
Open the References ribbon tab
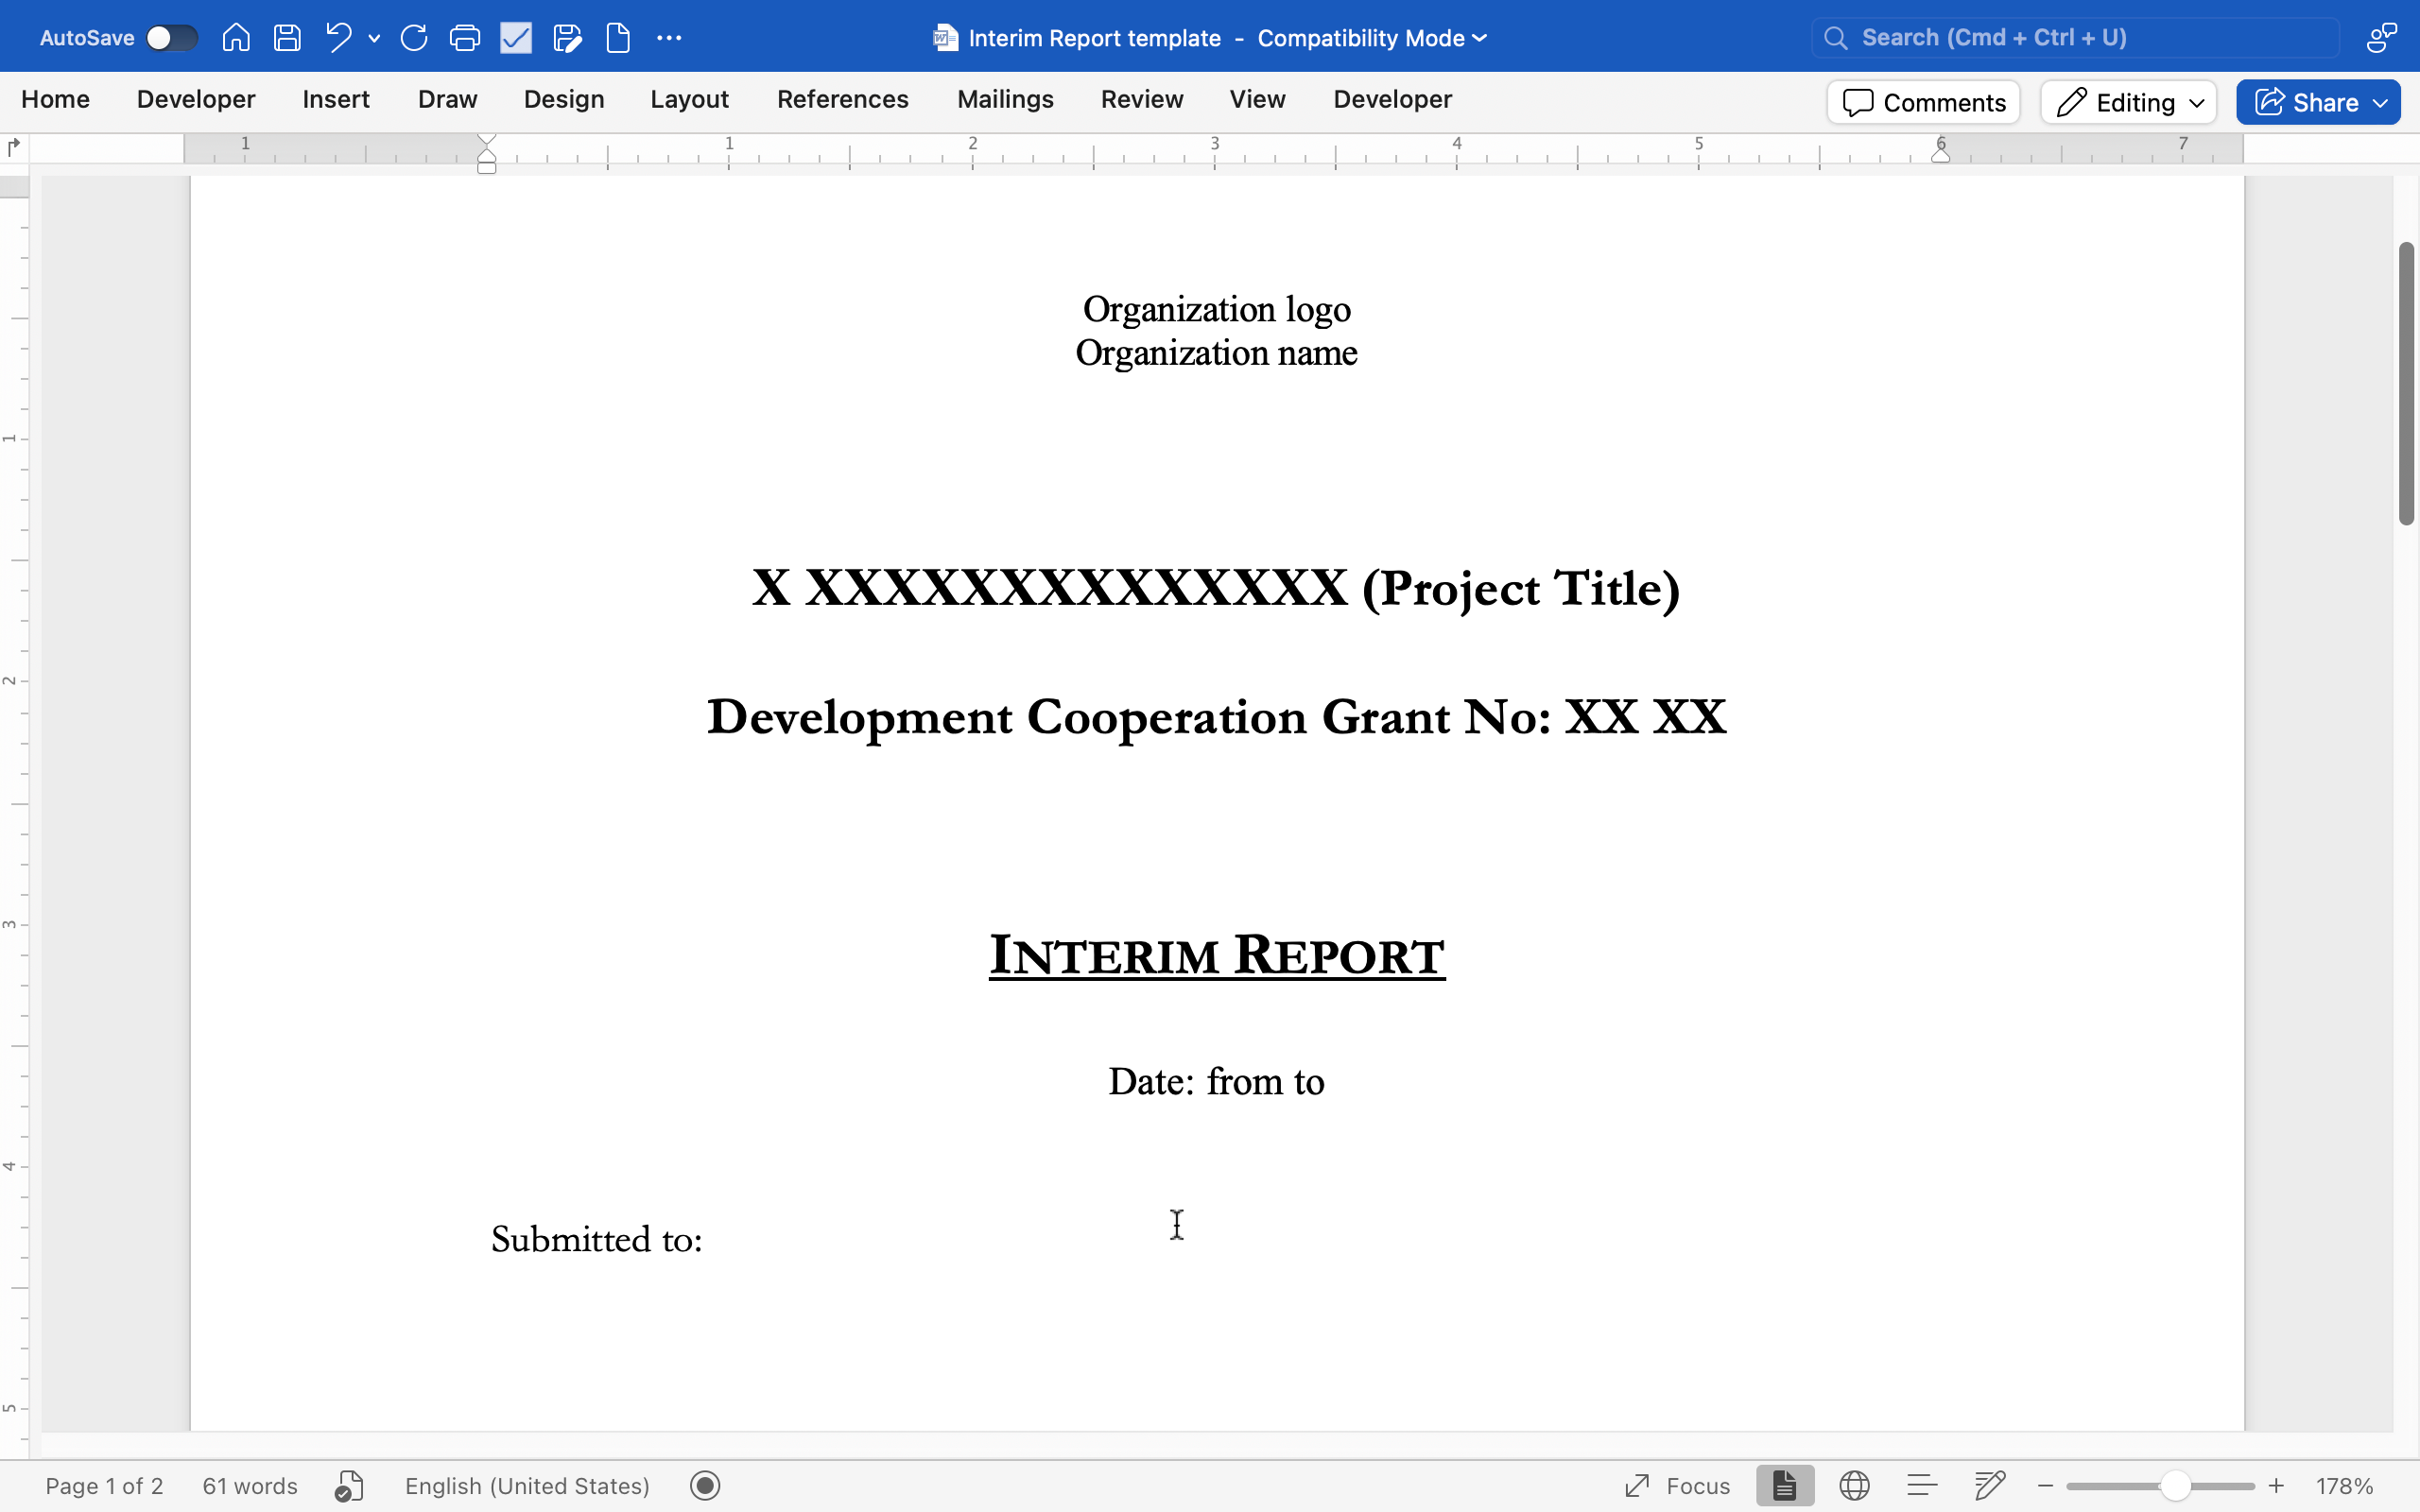point(842,99)
